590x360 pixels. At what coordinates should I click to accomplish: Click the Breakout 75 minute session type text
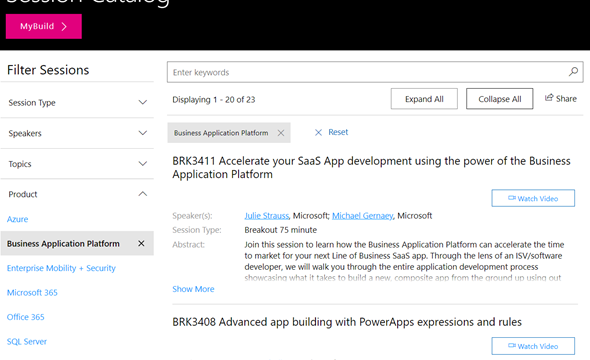[x=281, y=230]
